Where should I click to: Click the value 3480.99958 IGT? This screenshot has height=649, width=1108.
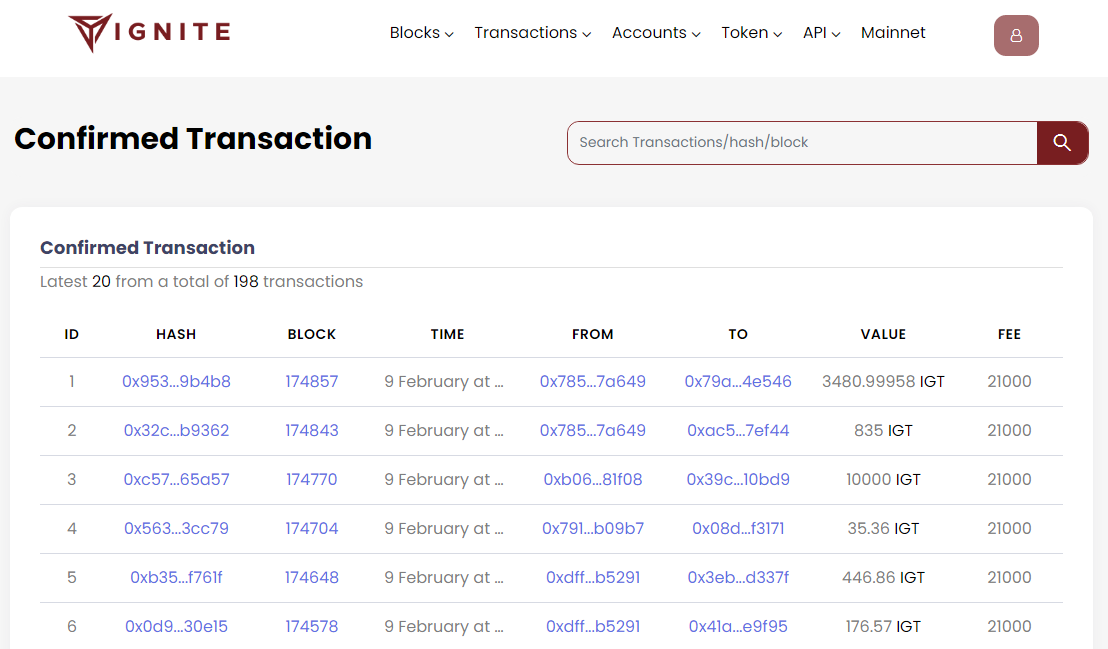point(883,382)
